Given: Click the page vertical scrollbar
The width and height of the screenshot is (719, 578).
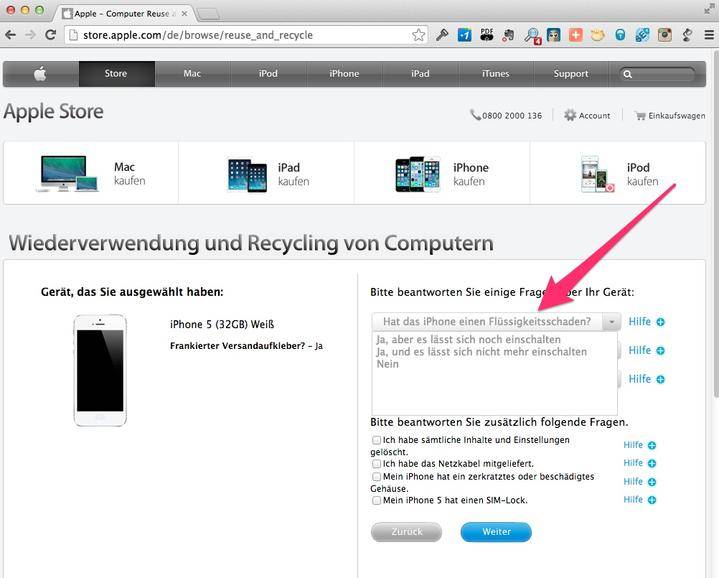Looking at the screenshot, I should coord(716,222).
